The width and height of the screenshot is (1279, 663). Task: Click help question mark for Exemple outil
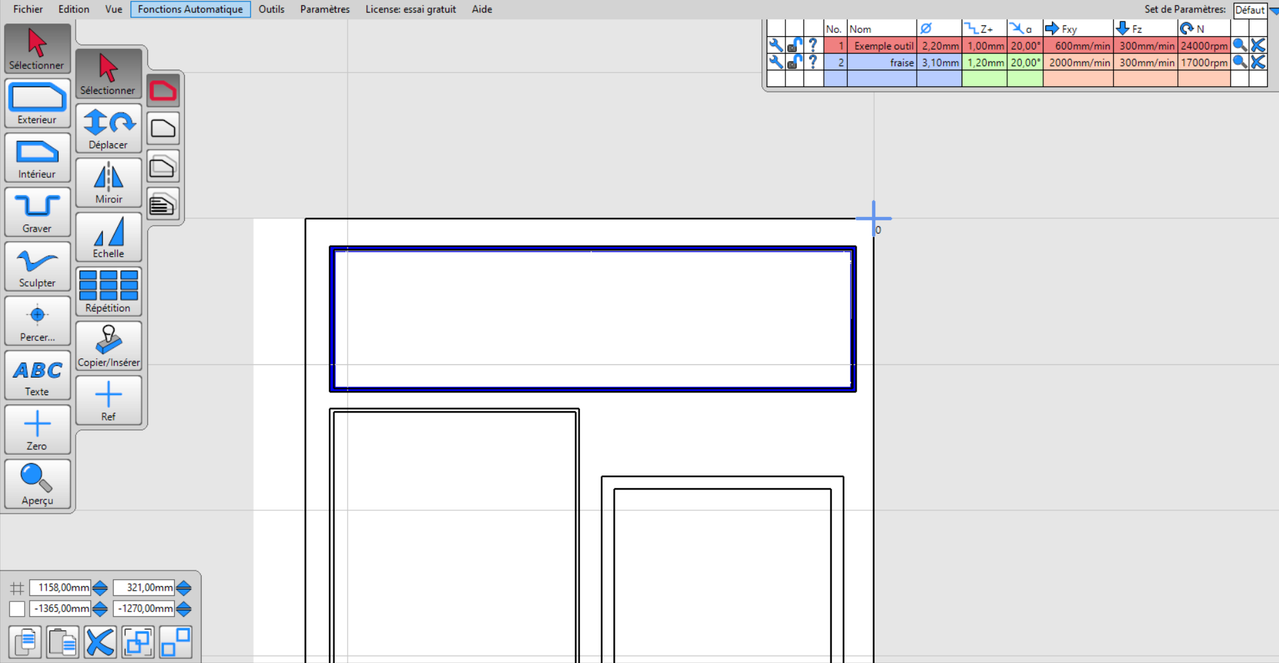(x=813, y=46)
